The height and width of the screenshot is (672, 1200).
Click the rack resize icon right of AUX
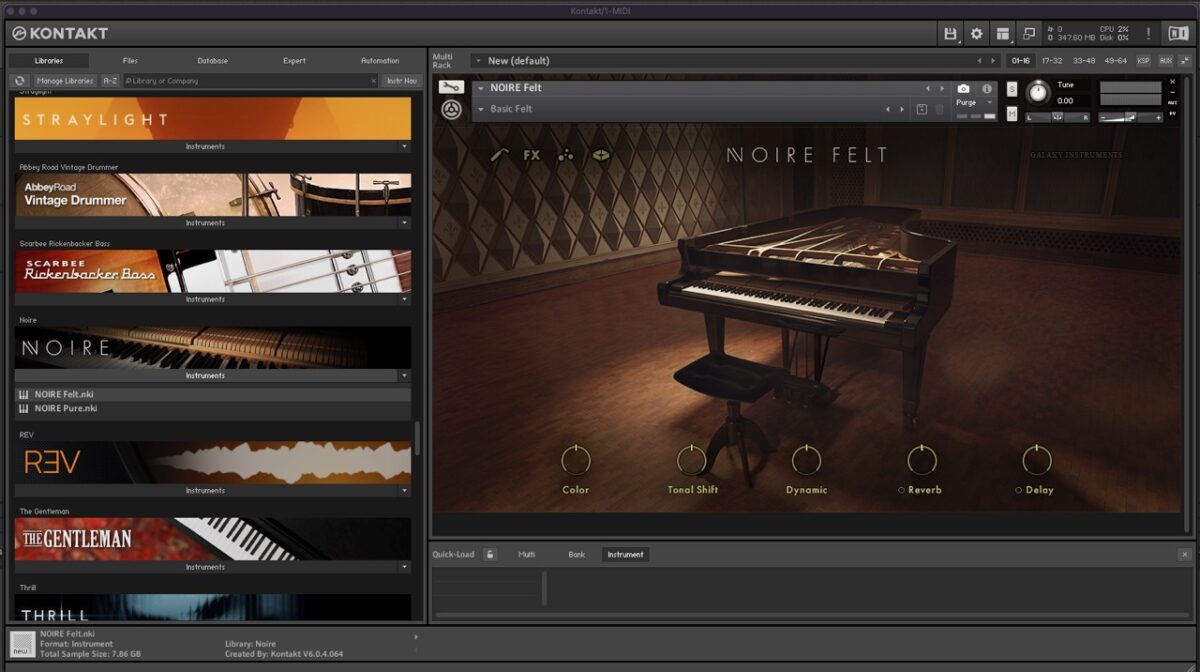tap(1184, 61)
